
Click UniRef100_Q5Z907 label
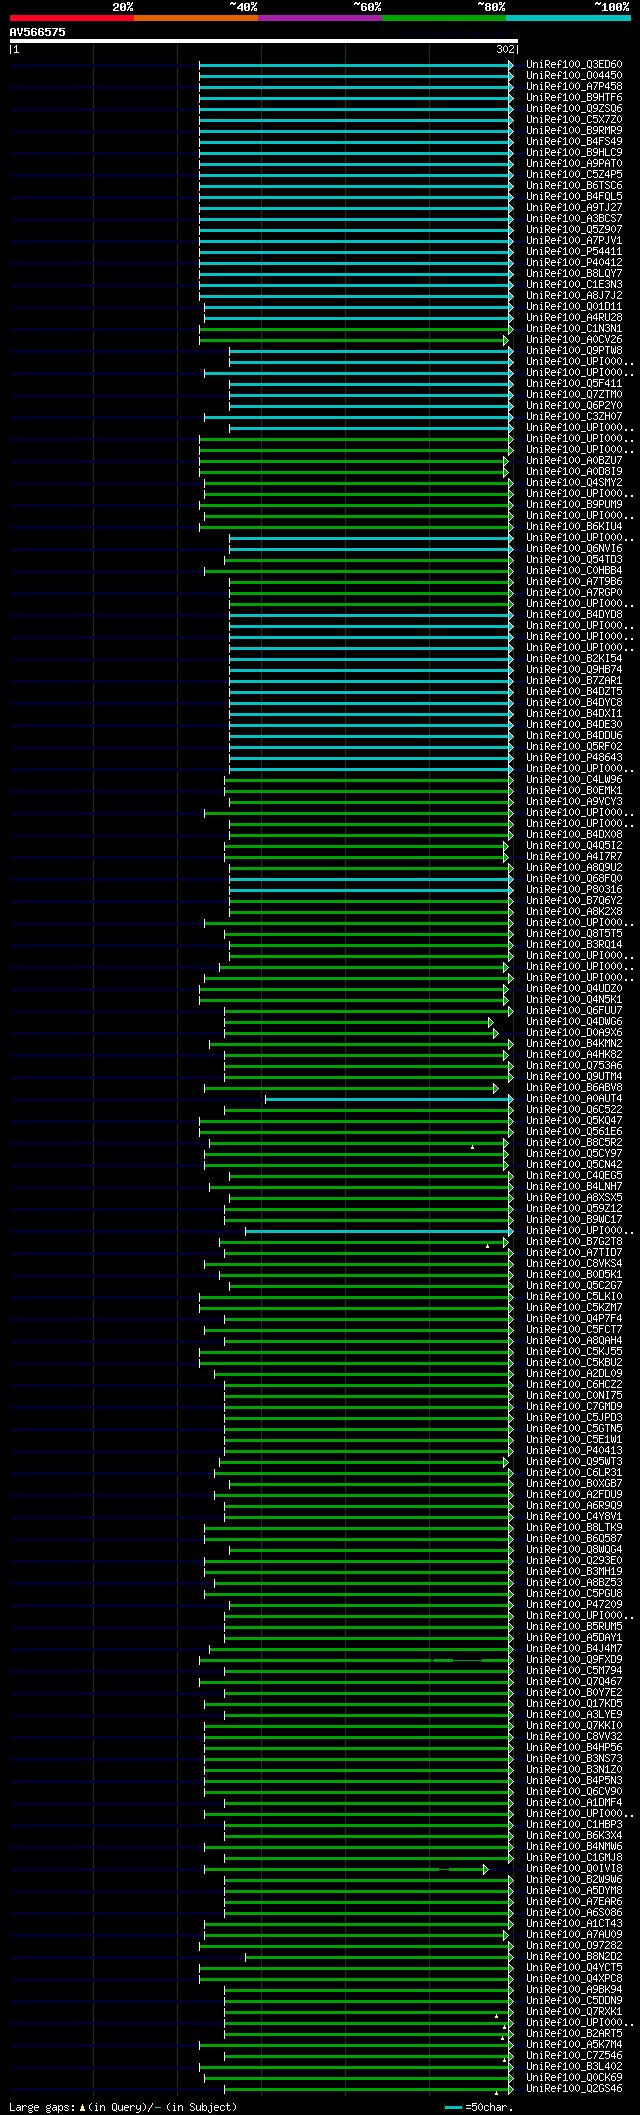pos(574,229)
